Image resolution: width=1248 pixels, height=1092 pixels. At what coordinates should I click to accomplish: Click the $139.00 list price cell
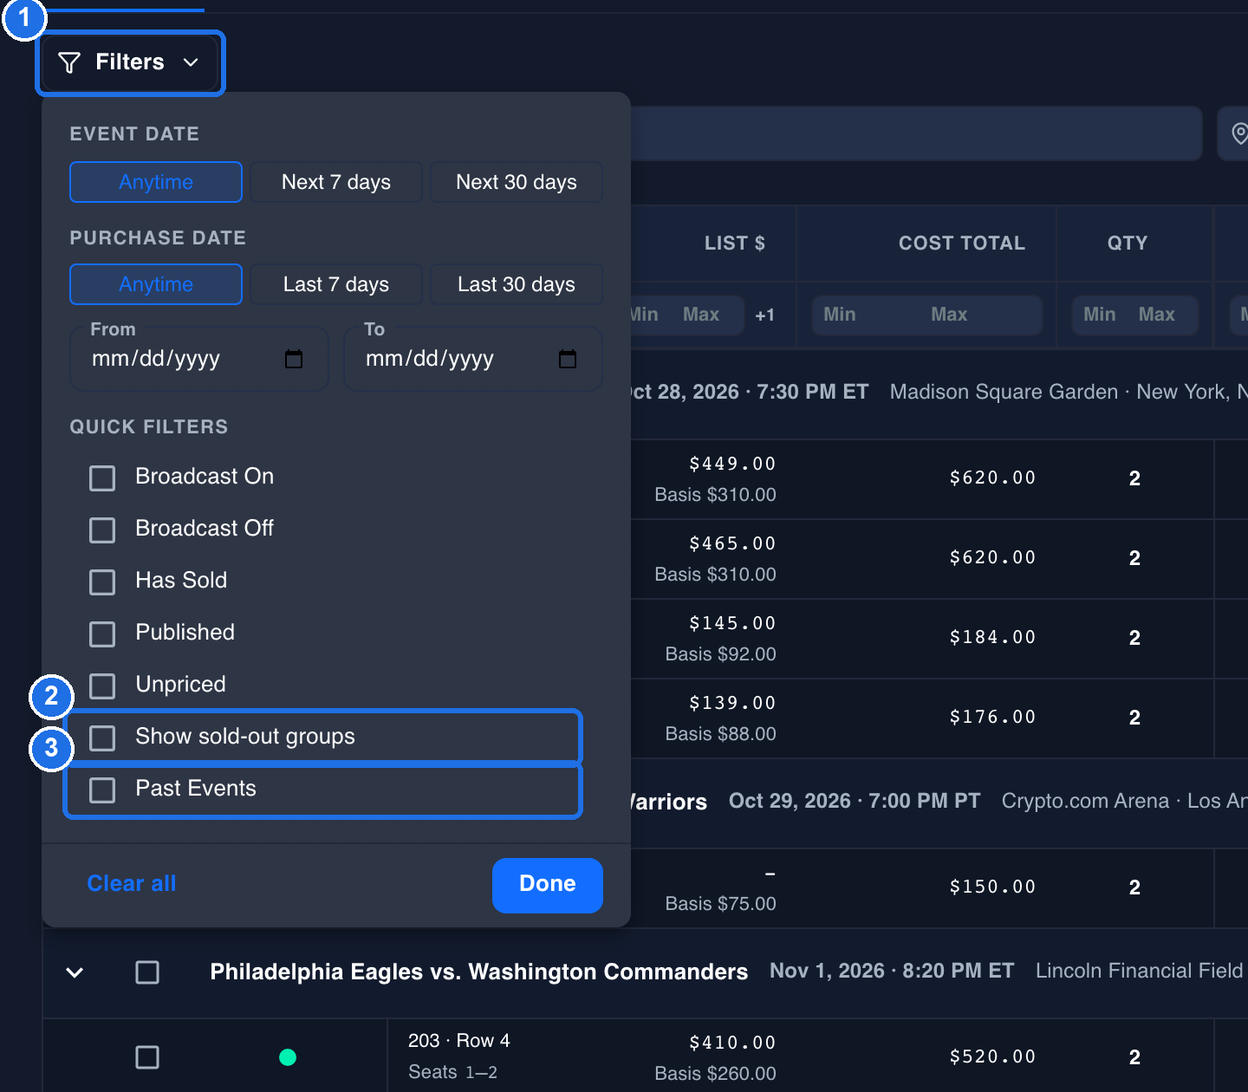click(x=733, y=704)
